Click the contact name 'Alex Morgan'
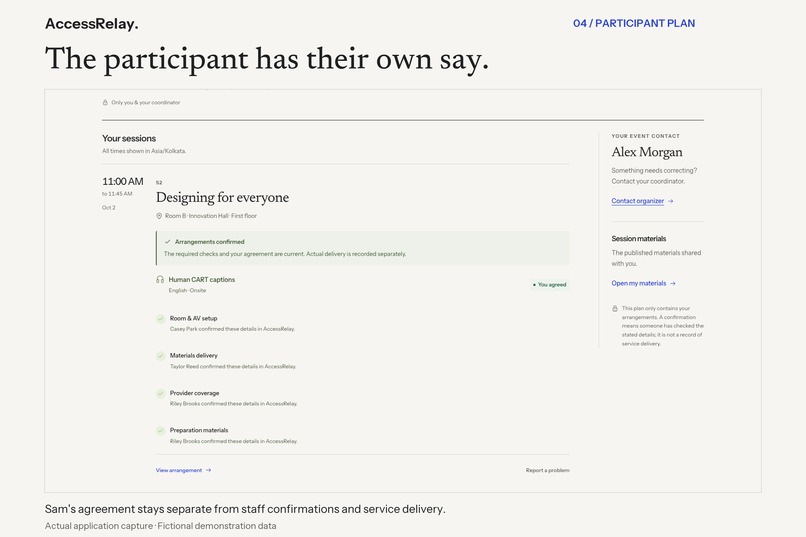806x537 pixels. [x=647, y=152]
